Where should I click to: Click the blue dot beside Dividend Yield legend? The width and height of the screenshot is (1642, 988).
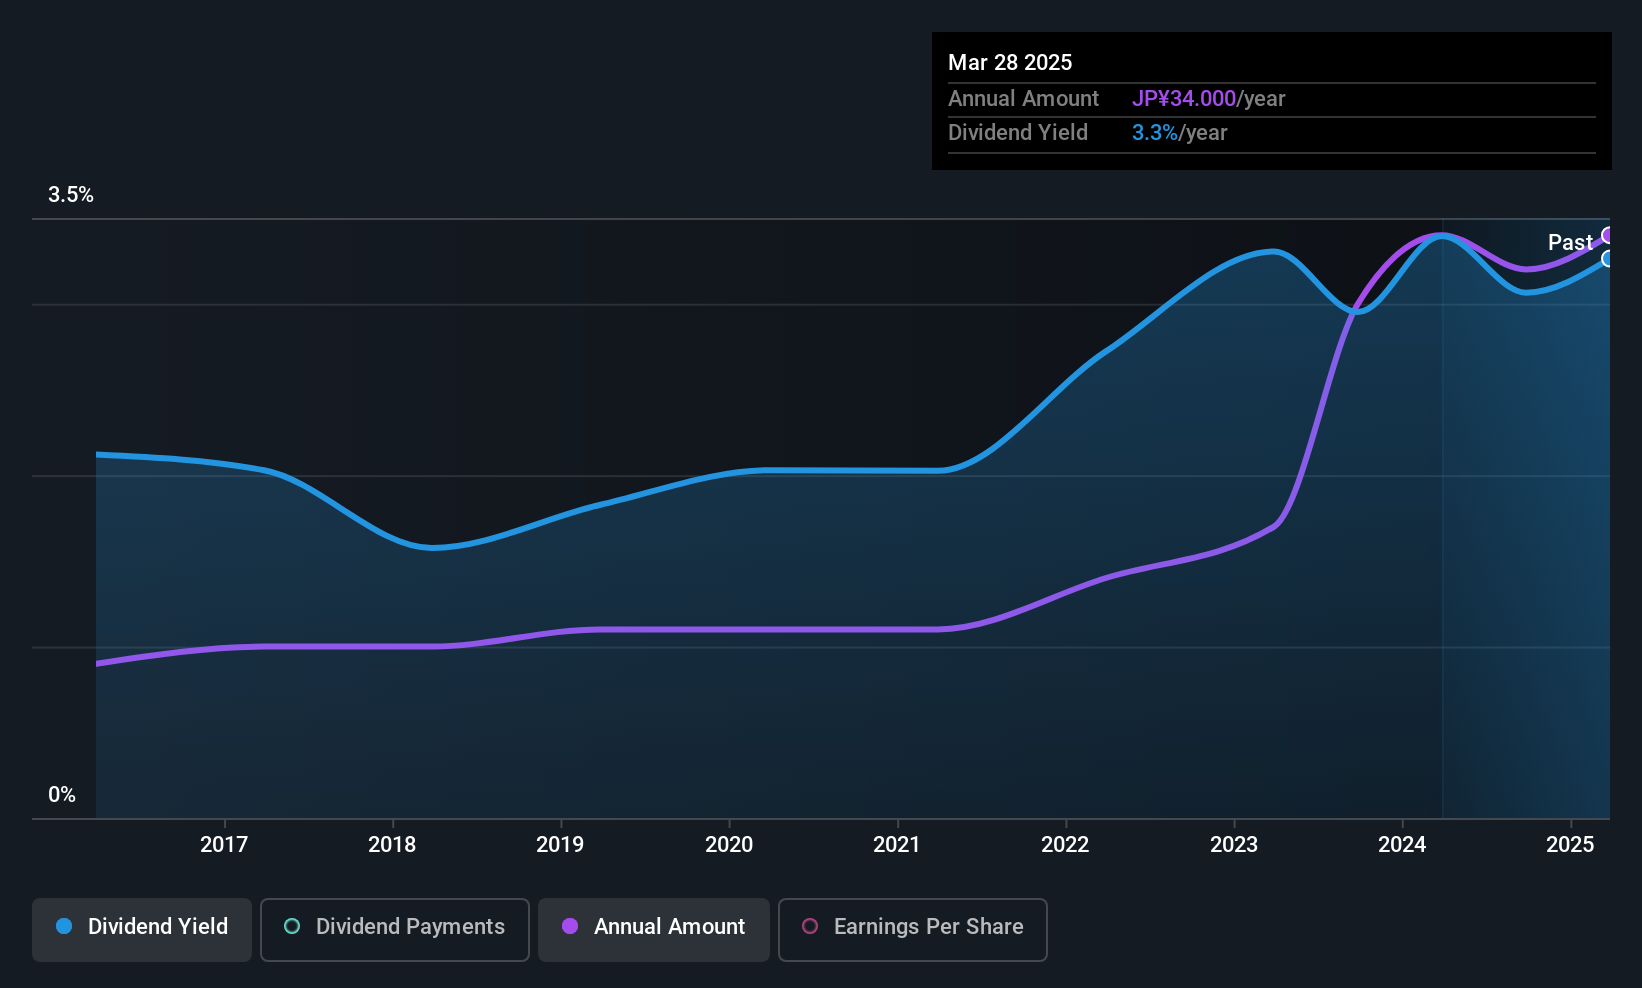click(x=64, y=927)
